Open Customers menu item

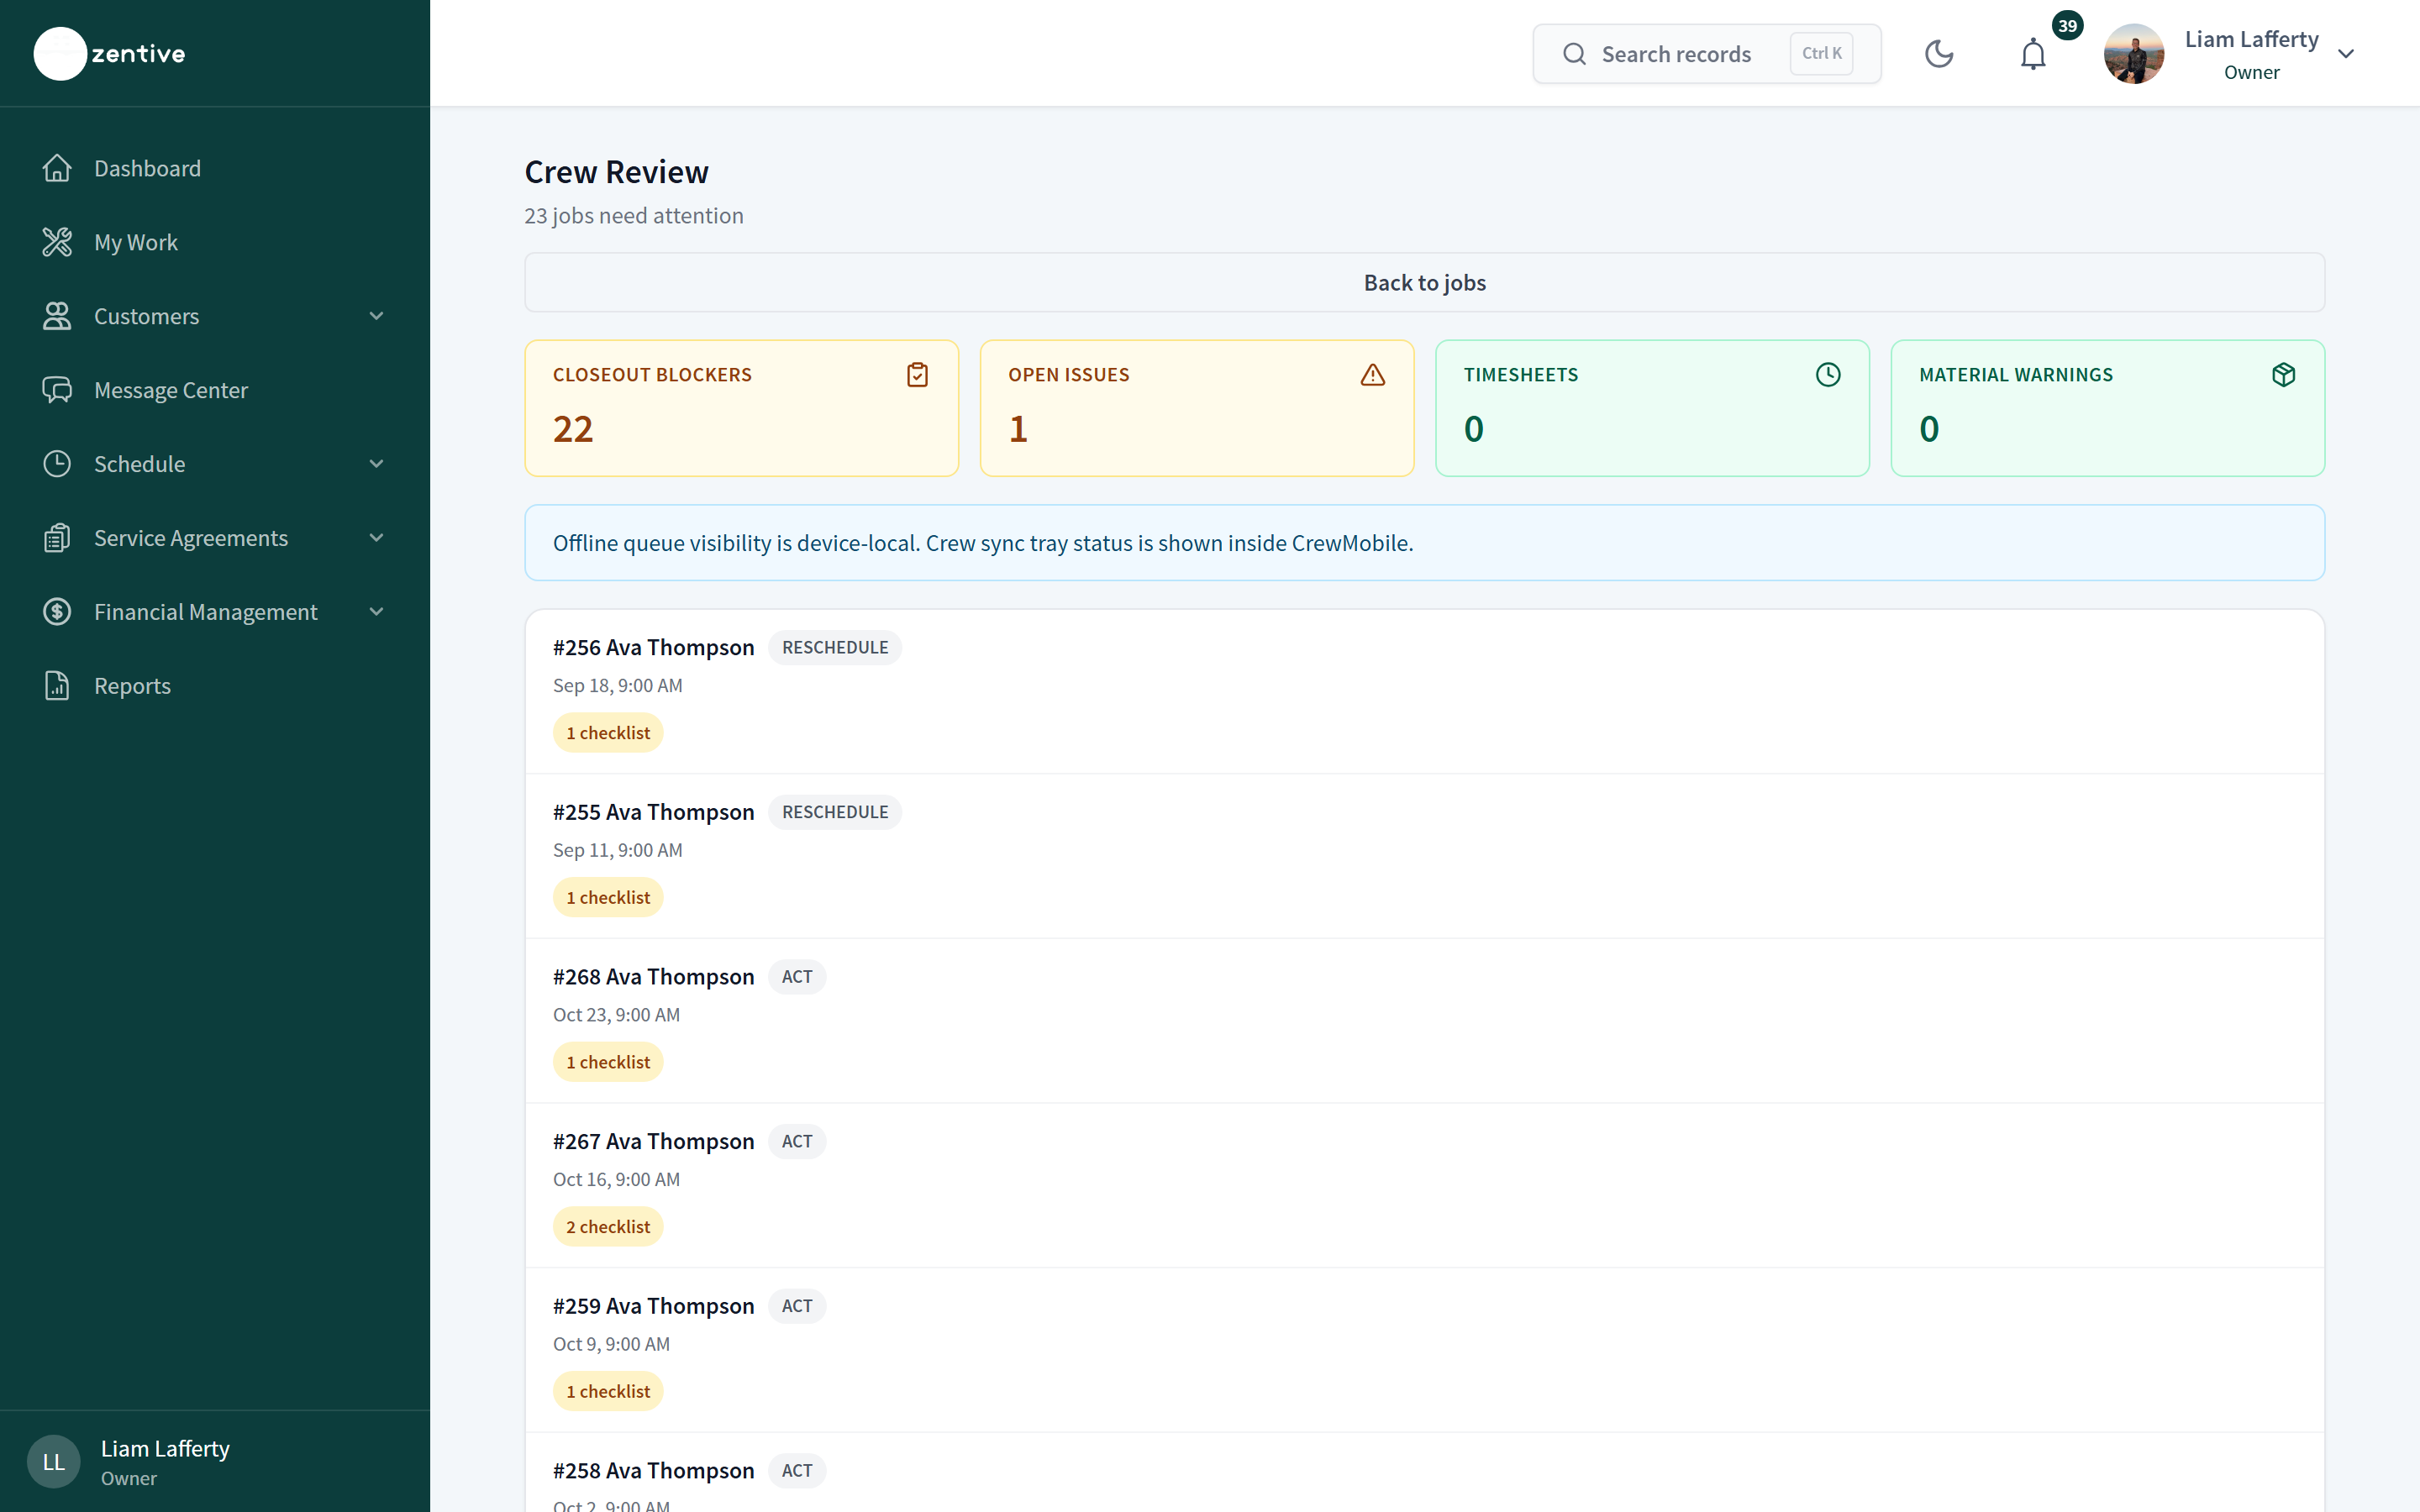click(x=215, y=316)
